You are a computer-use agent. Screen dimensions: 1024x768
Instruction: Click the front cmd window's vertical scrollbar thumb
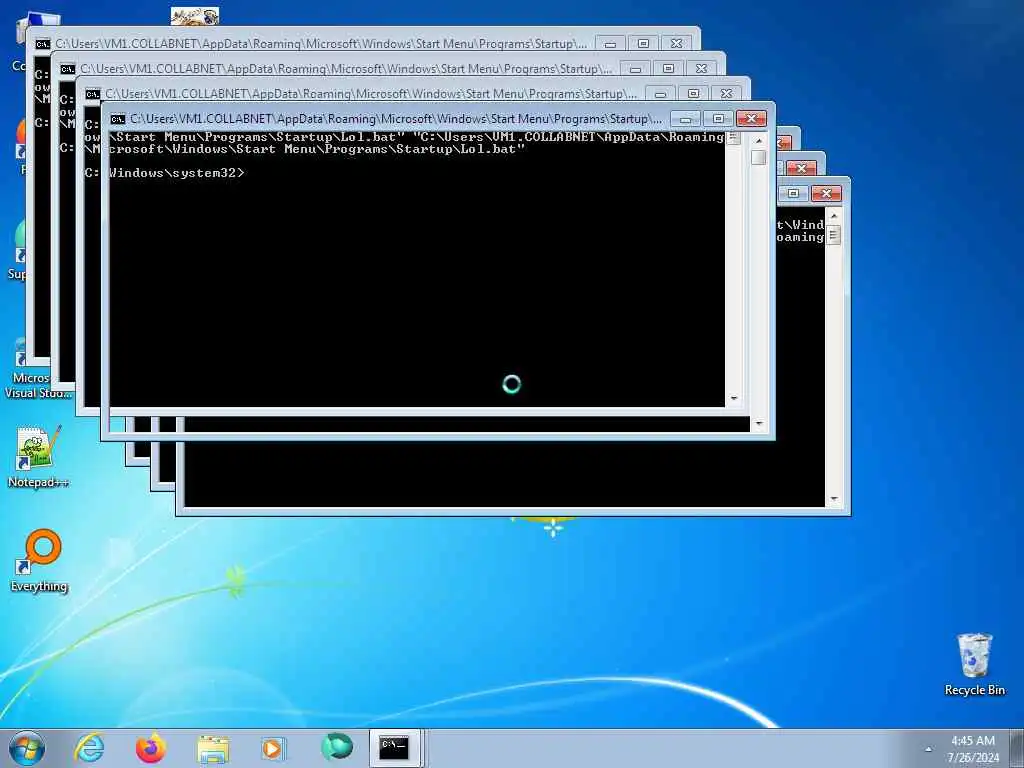pos(758,157)
